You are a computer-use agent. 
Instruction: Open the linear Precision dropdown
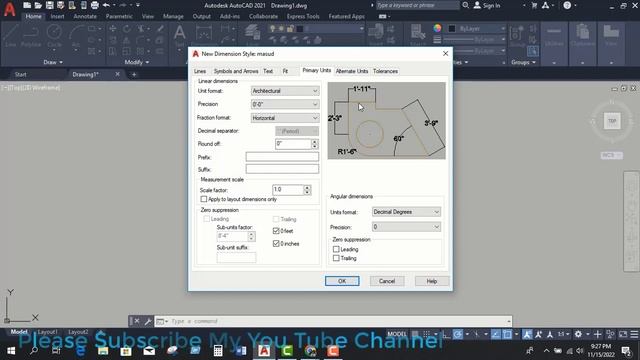tap(285, 104)
